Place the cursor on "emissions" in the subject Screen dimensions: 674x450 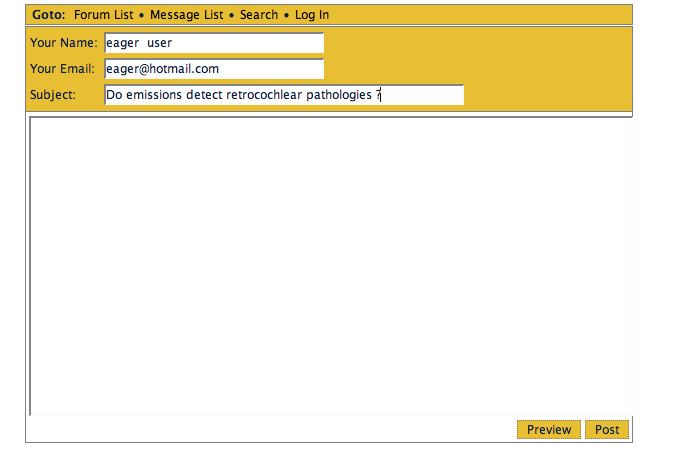tap(154, 95)
